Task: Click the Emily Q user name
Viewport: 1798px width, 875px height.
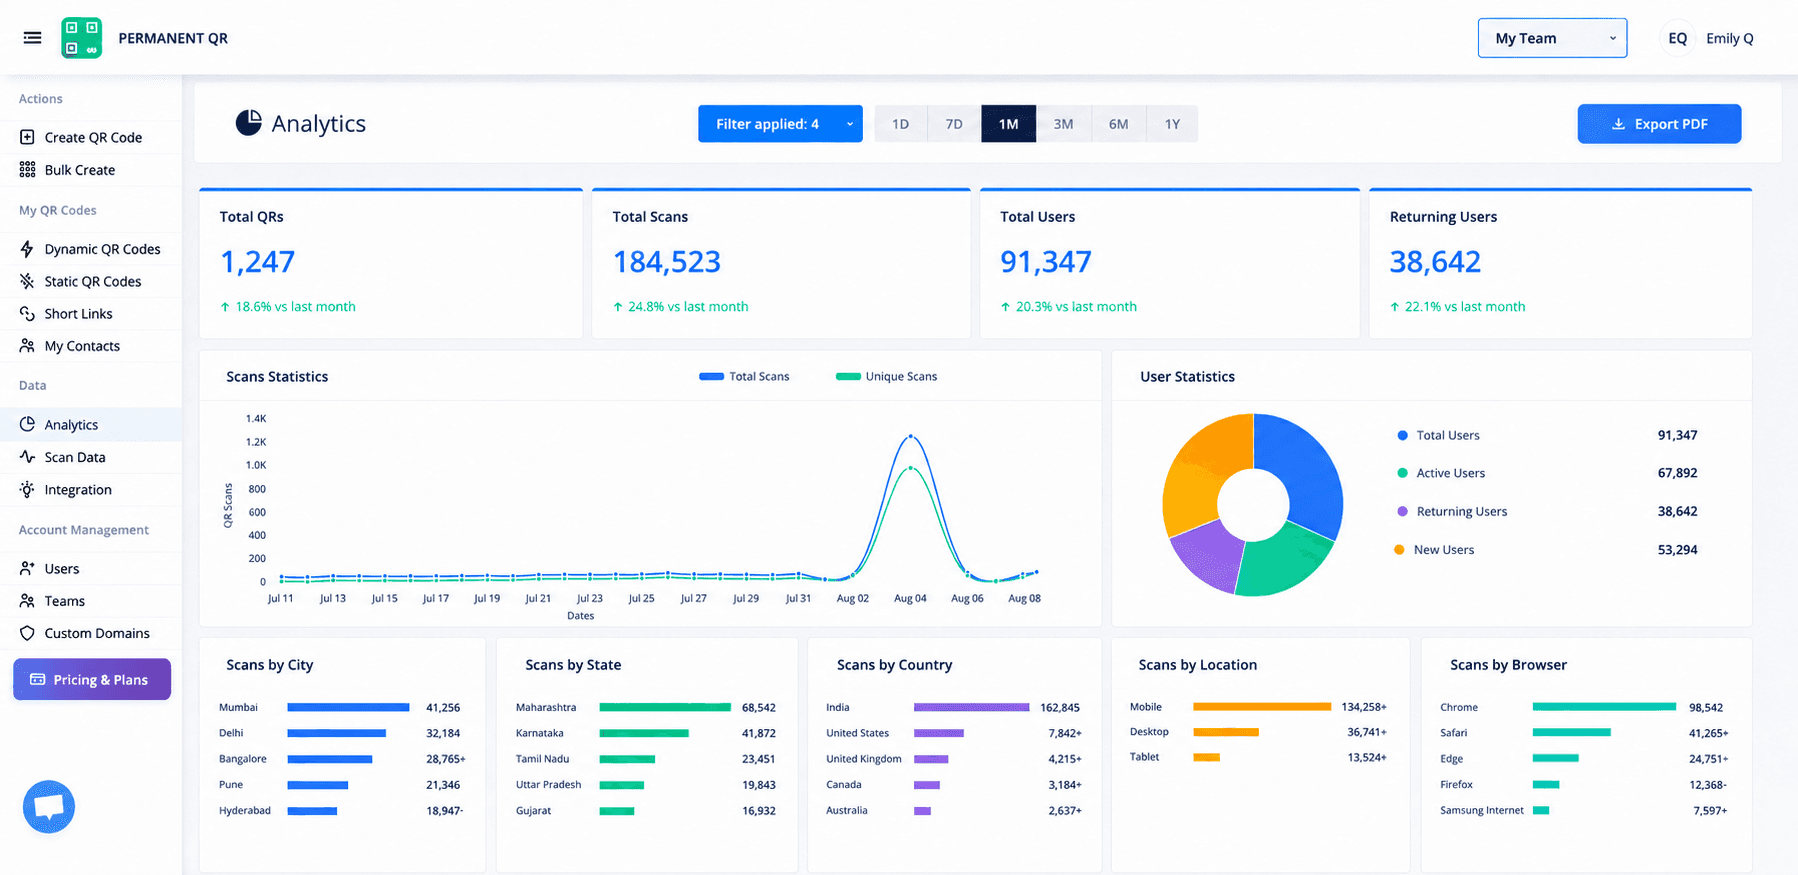Action: point(1729,38)
